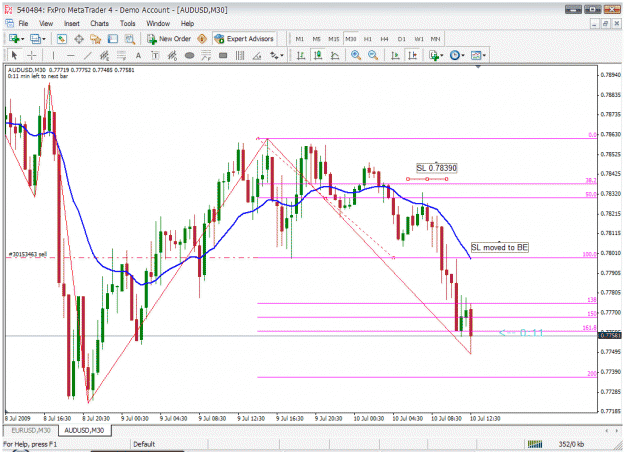Set timeframe to MN
Viewport: 625px width, 452px height.
coord(435,39)
